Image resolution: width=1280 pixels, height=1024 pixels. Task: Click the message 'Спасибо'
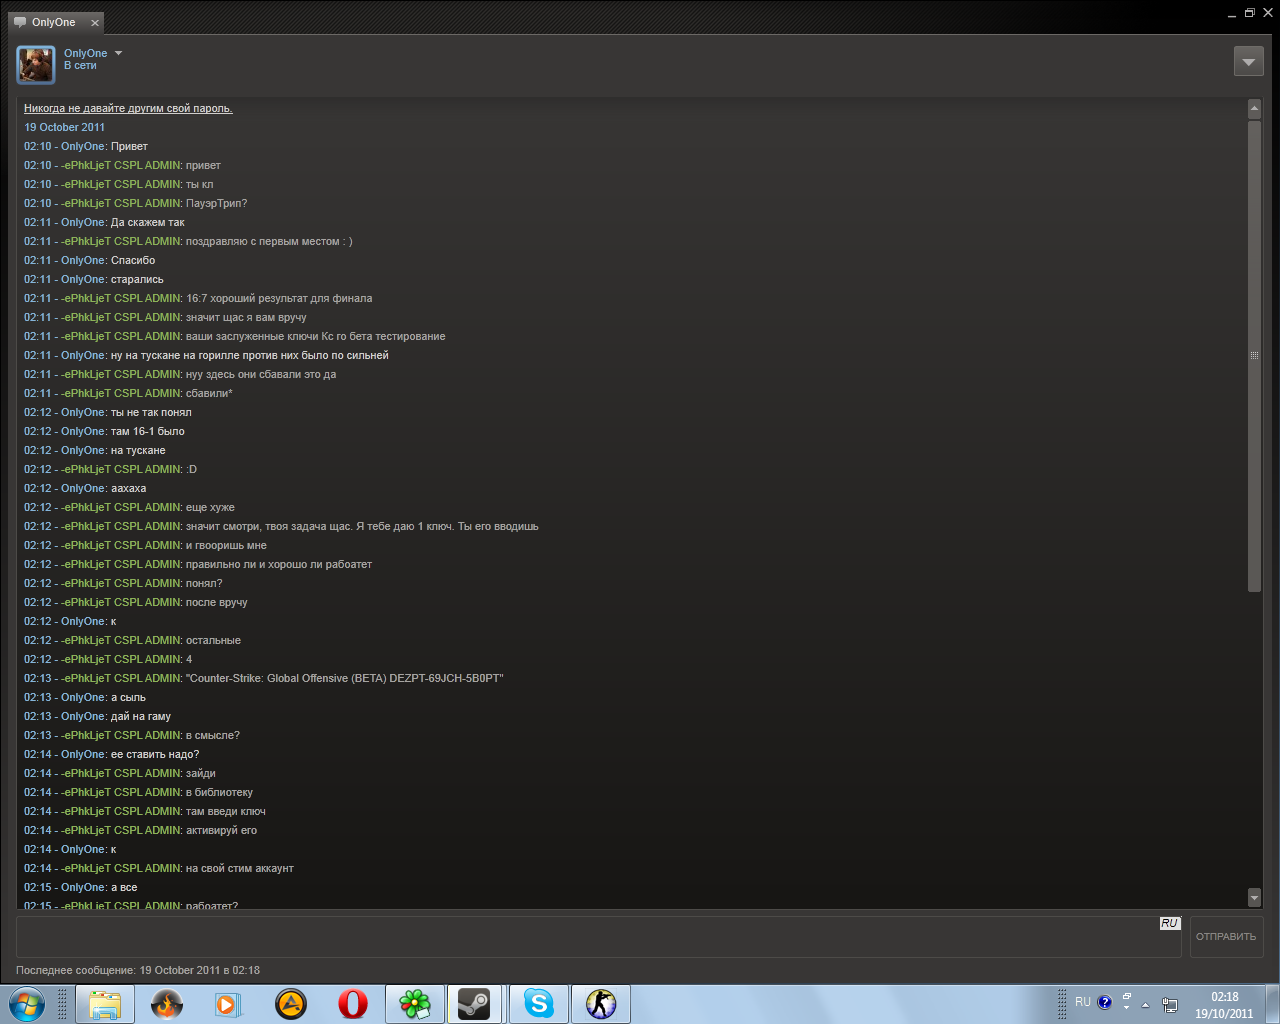pyautogui.click(x=133, y=260)
